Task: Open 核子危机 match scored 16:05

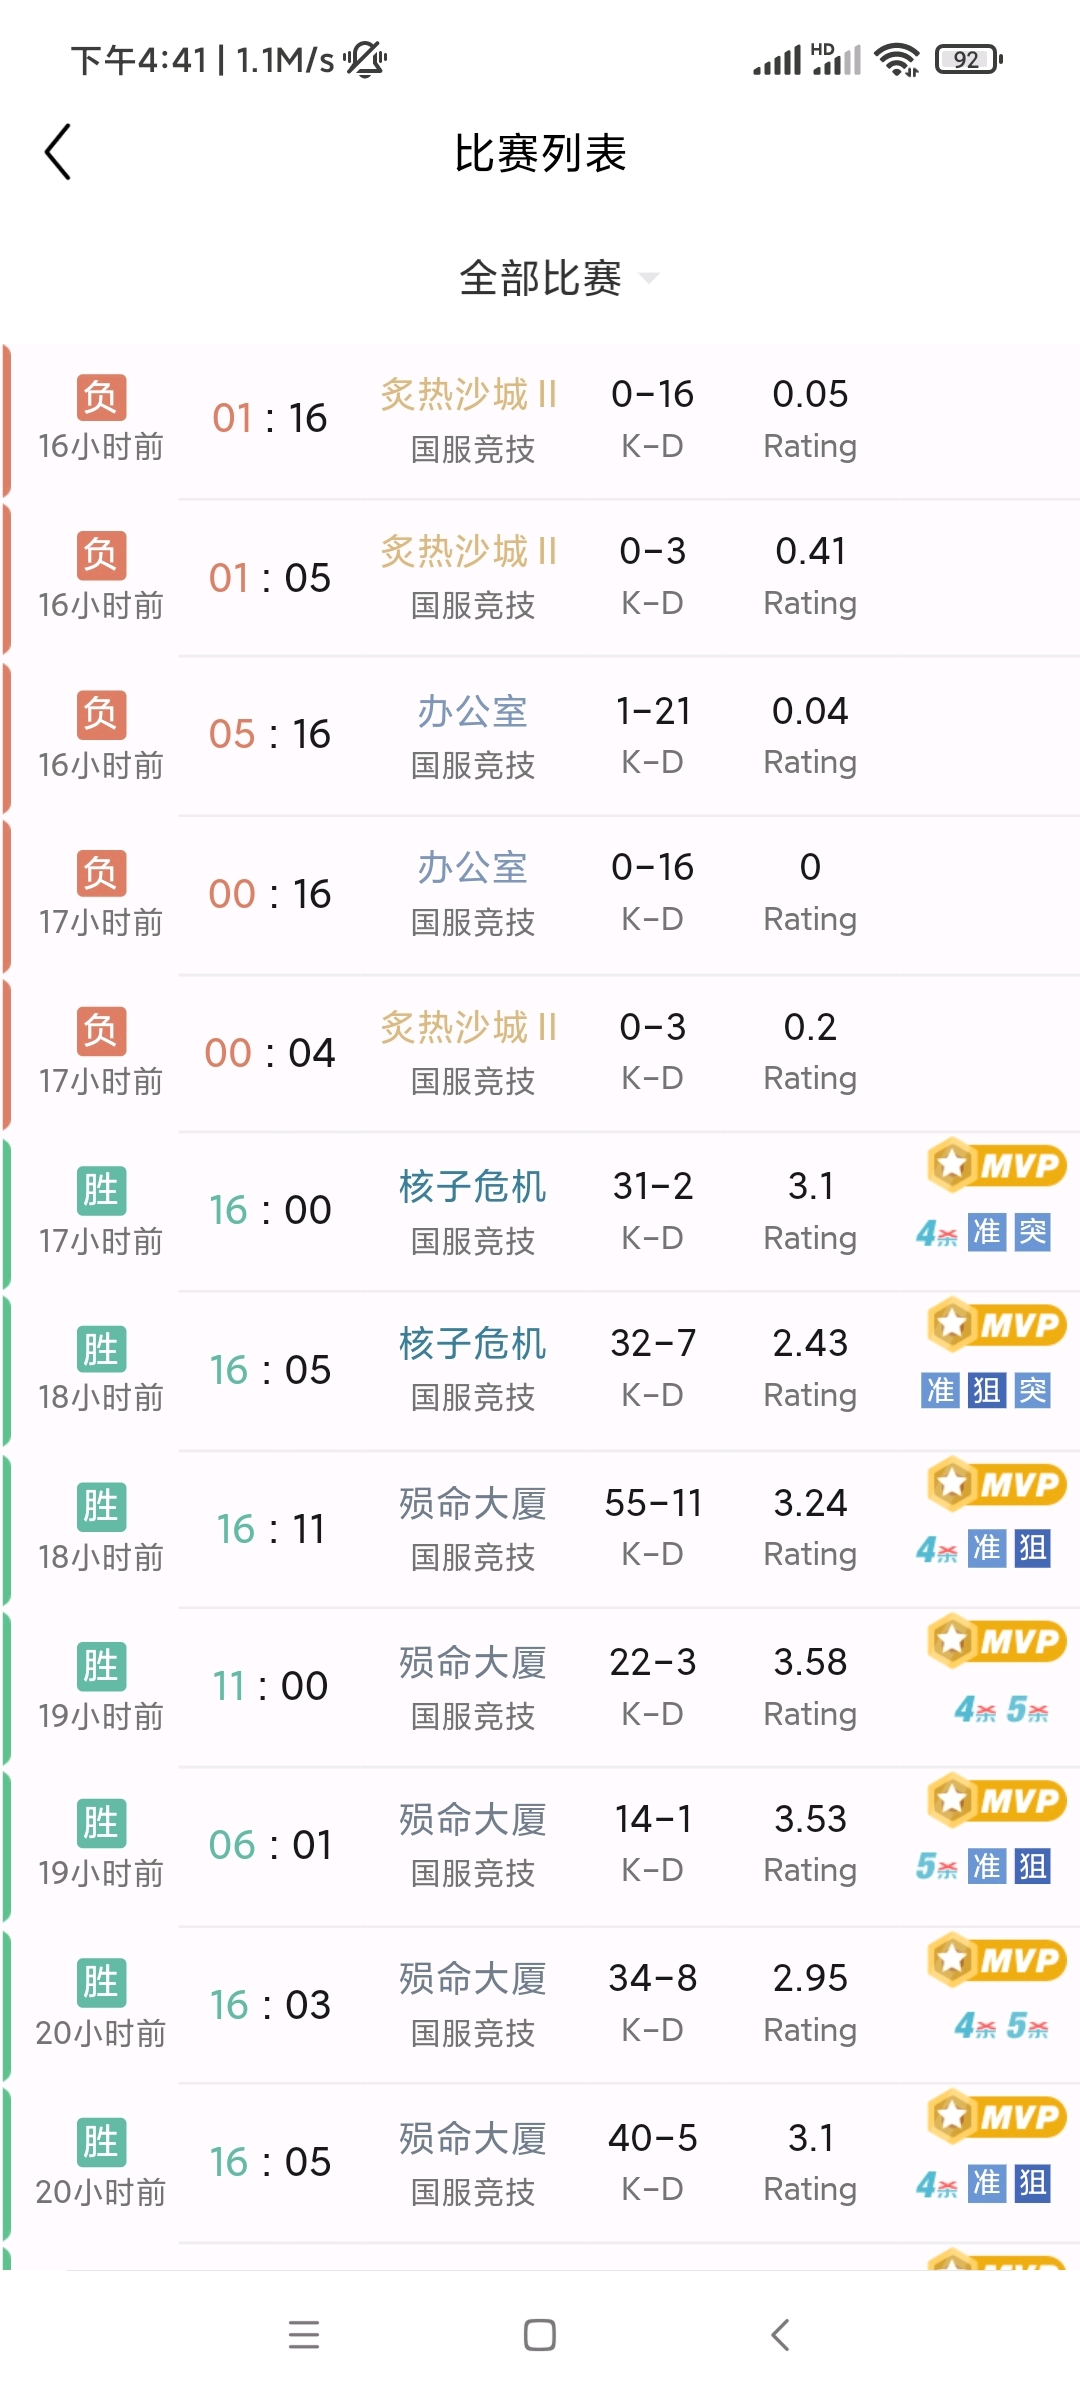Action: coord(540,1370)
